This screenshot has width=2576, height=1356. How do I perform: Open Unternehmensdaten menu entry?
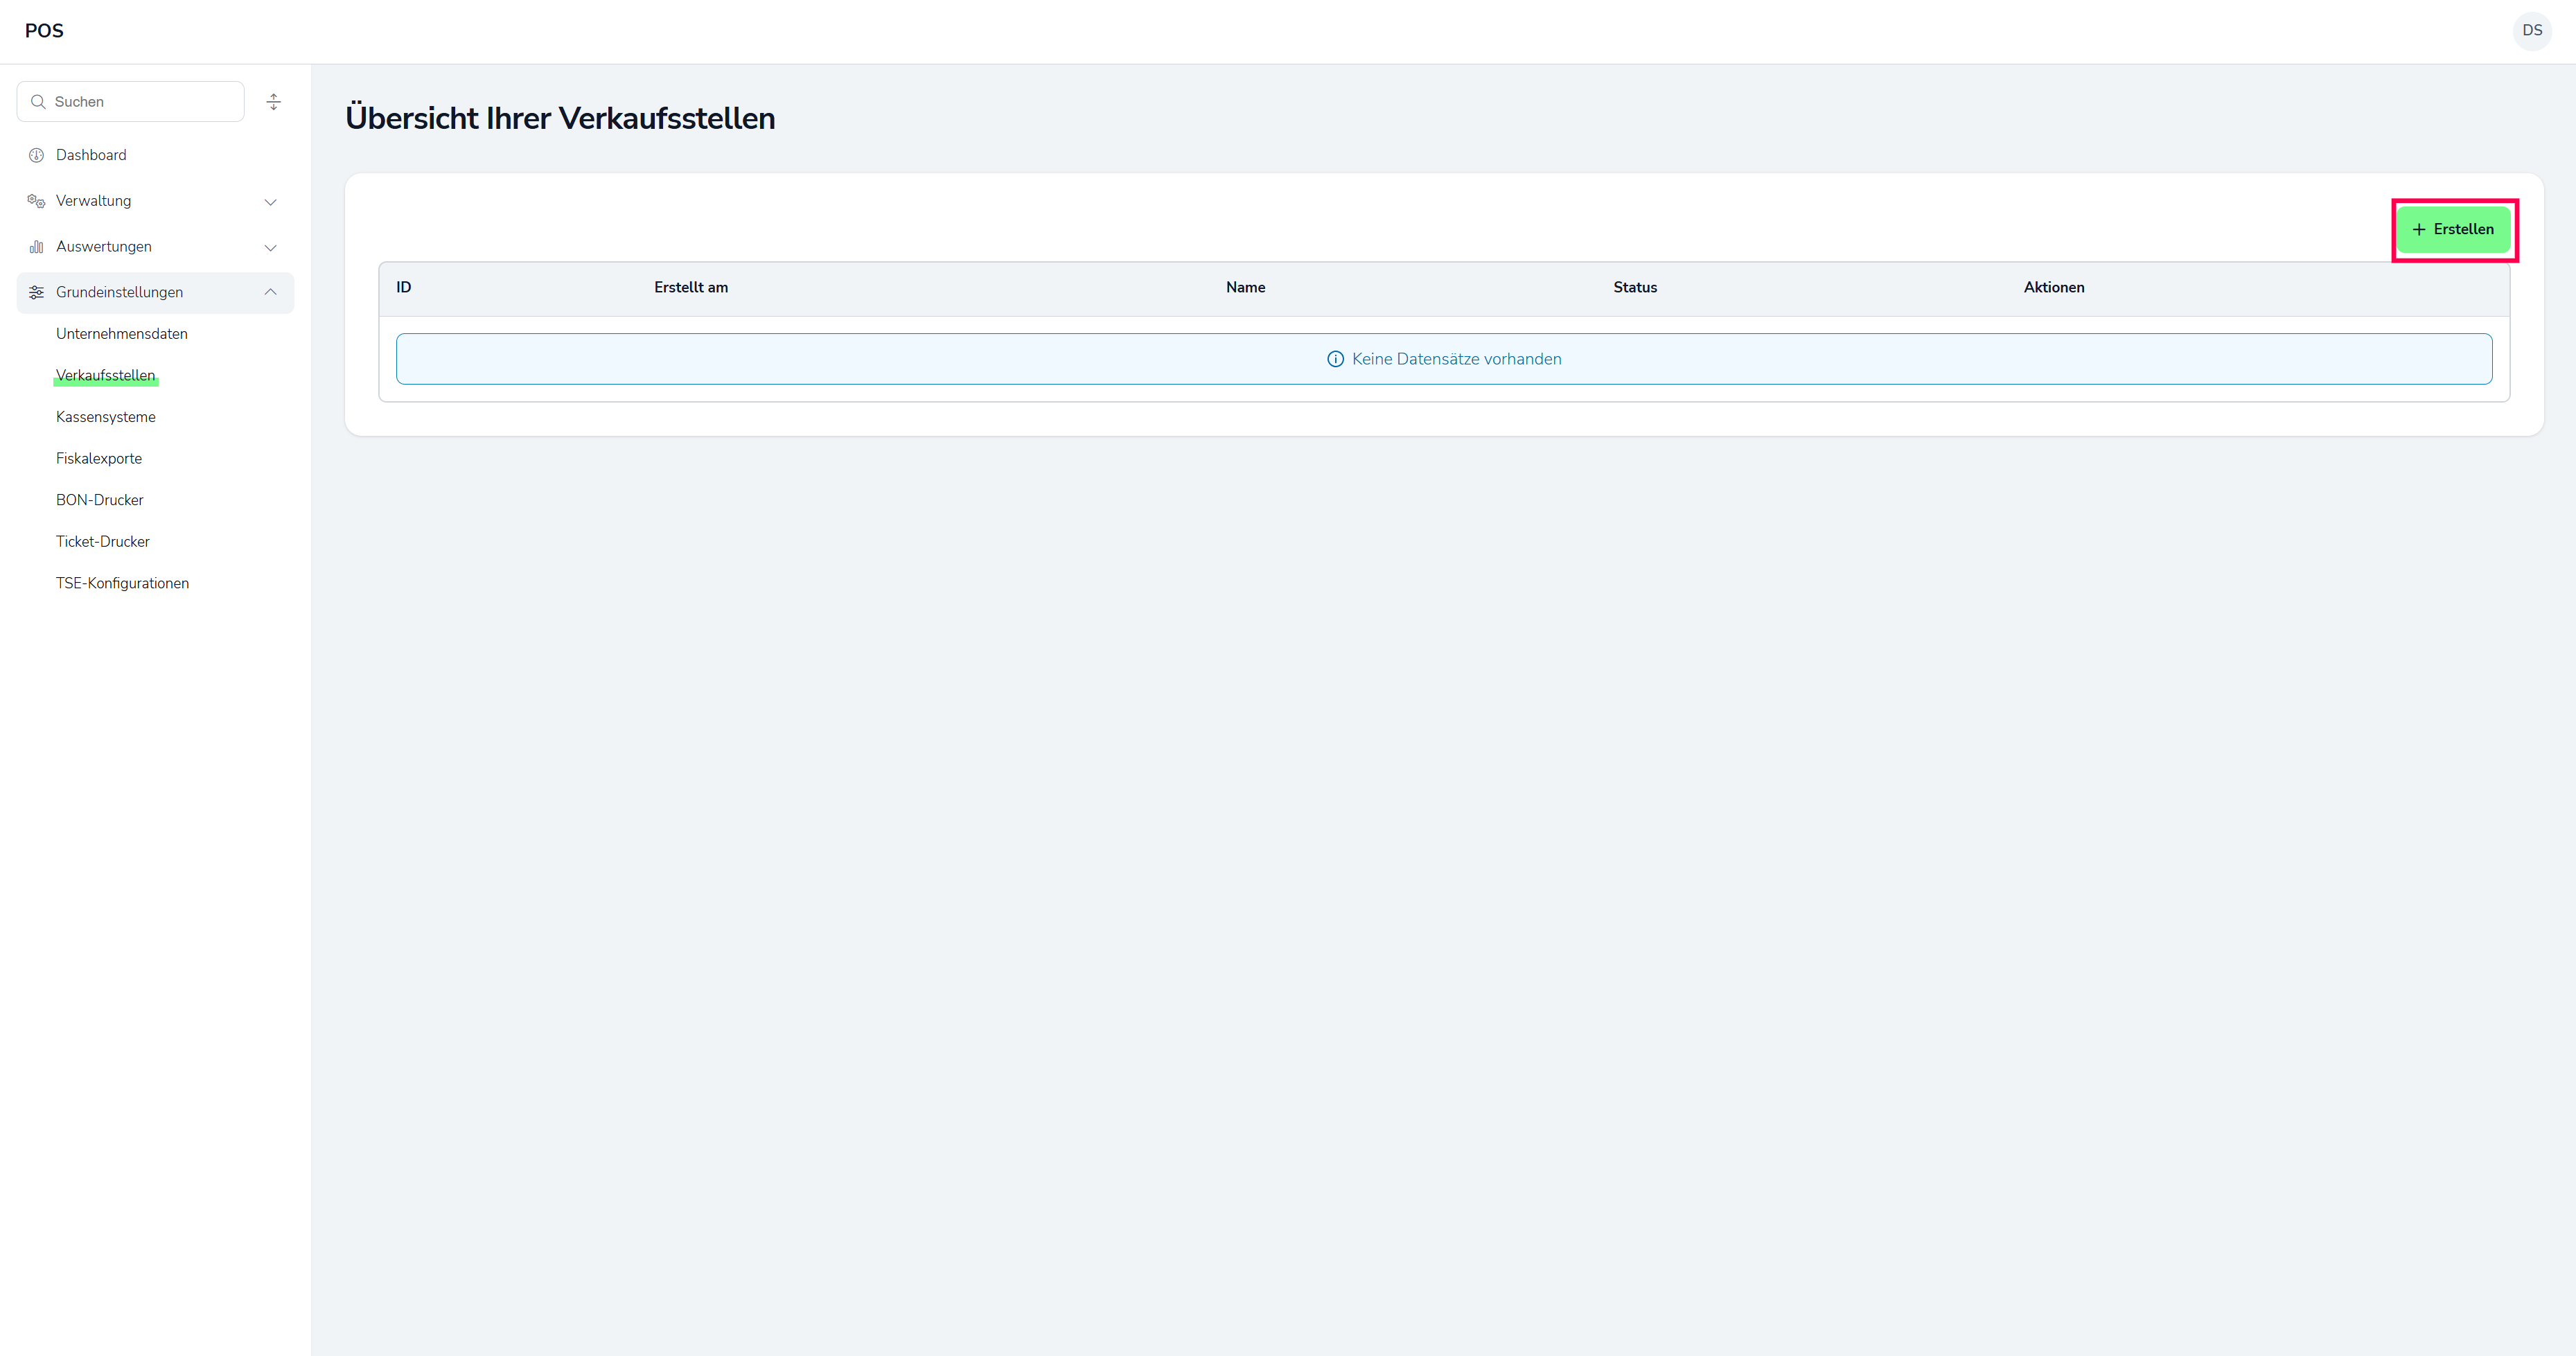pos(122,334)
